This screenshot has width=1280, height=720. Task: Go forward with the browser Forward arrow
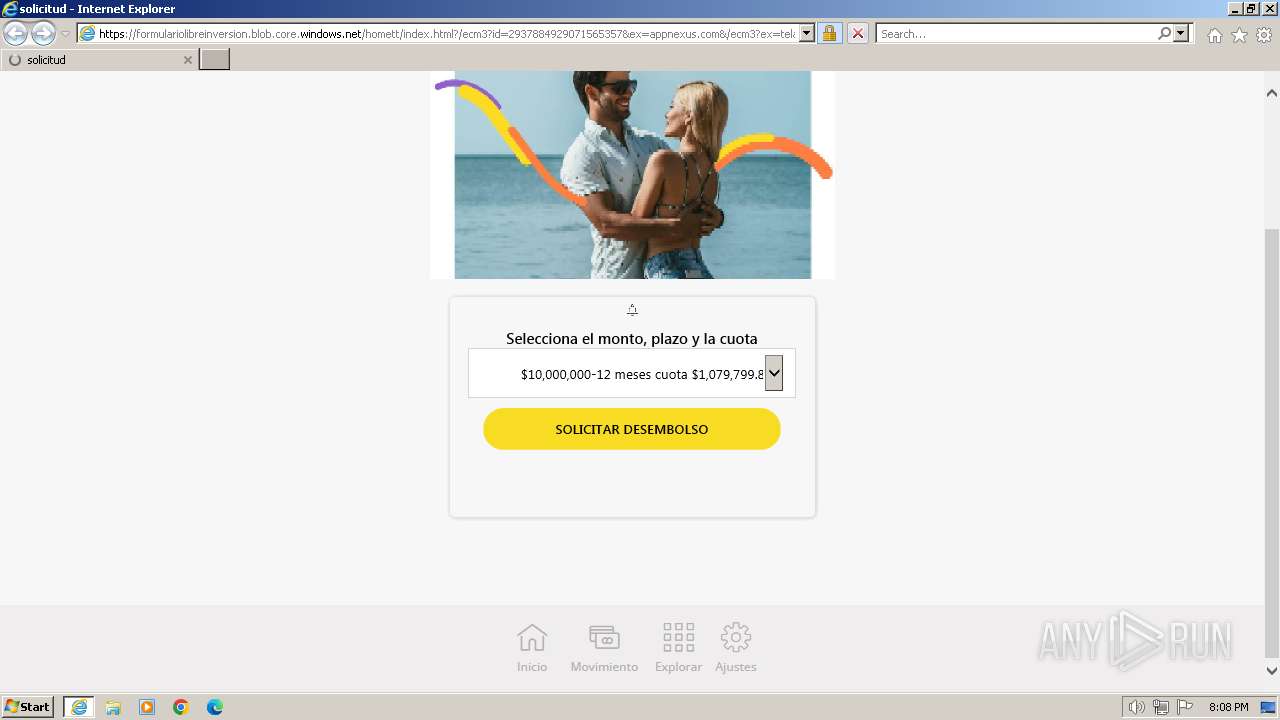43,33
